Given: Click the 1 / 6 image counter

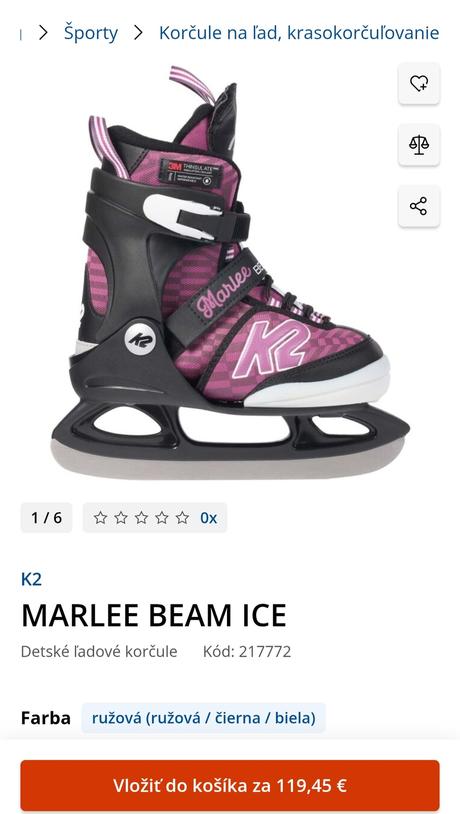Looking at the screenshot, I should pyautogui.click(x=46, y=518).
